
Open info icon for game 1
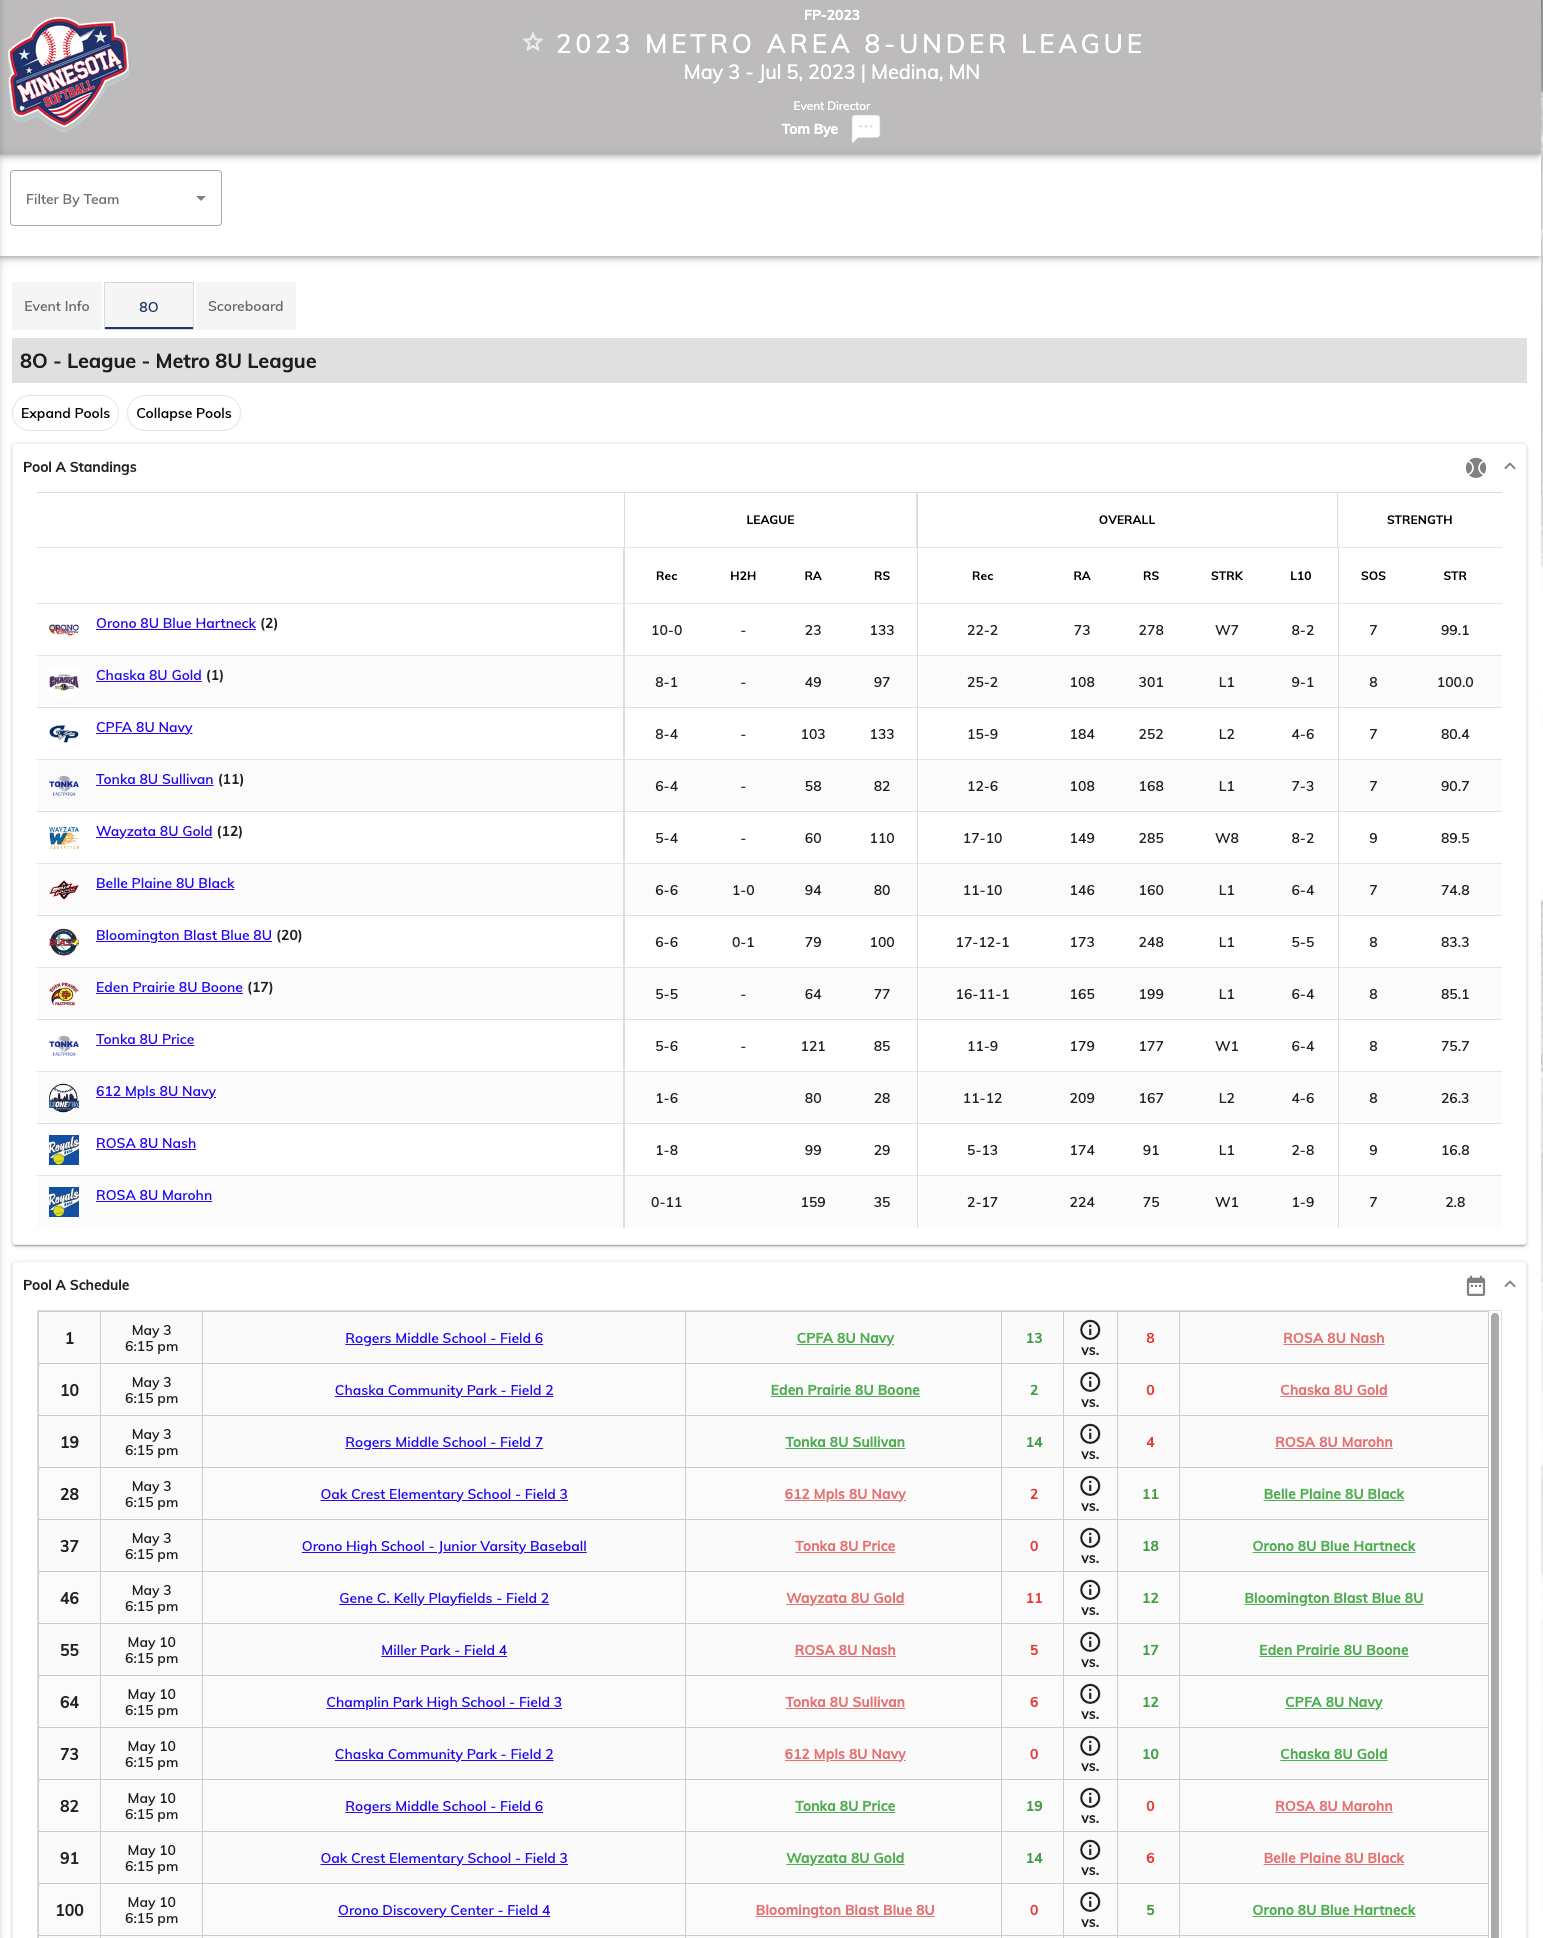1090,1330
